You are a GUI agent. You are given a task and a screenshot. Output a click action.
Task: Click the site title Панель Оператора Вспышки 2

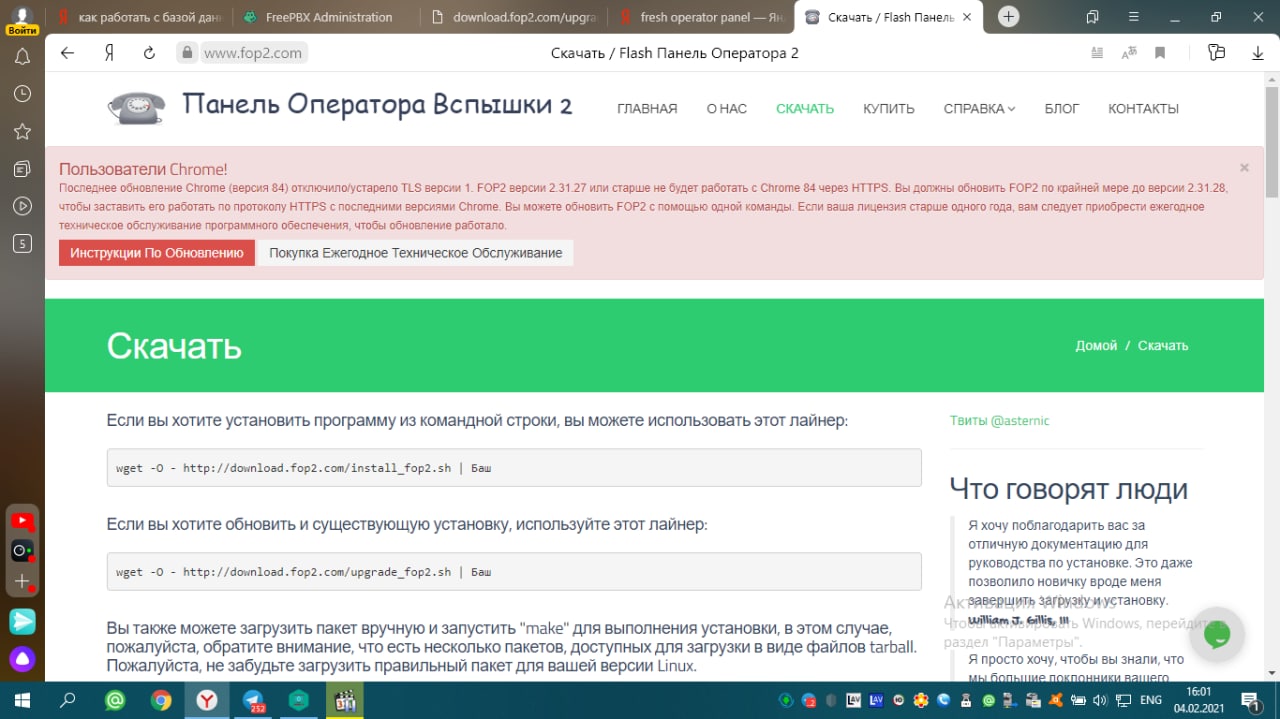[x=378, y=105]
